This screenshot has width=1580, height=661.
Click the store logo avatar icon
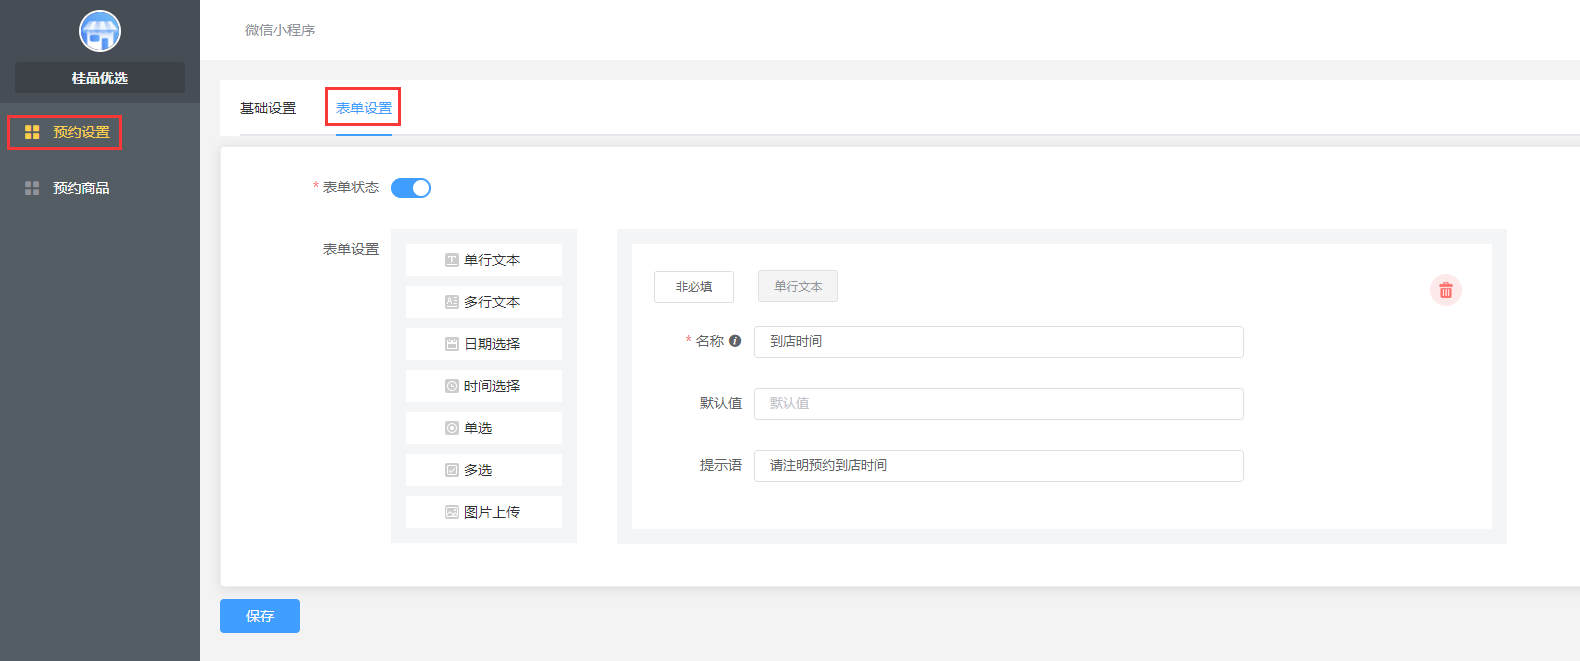[x=100, y=31]
